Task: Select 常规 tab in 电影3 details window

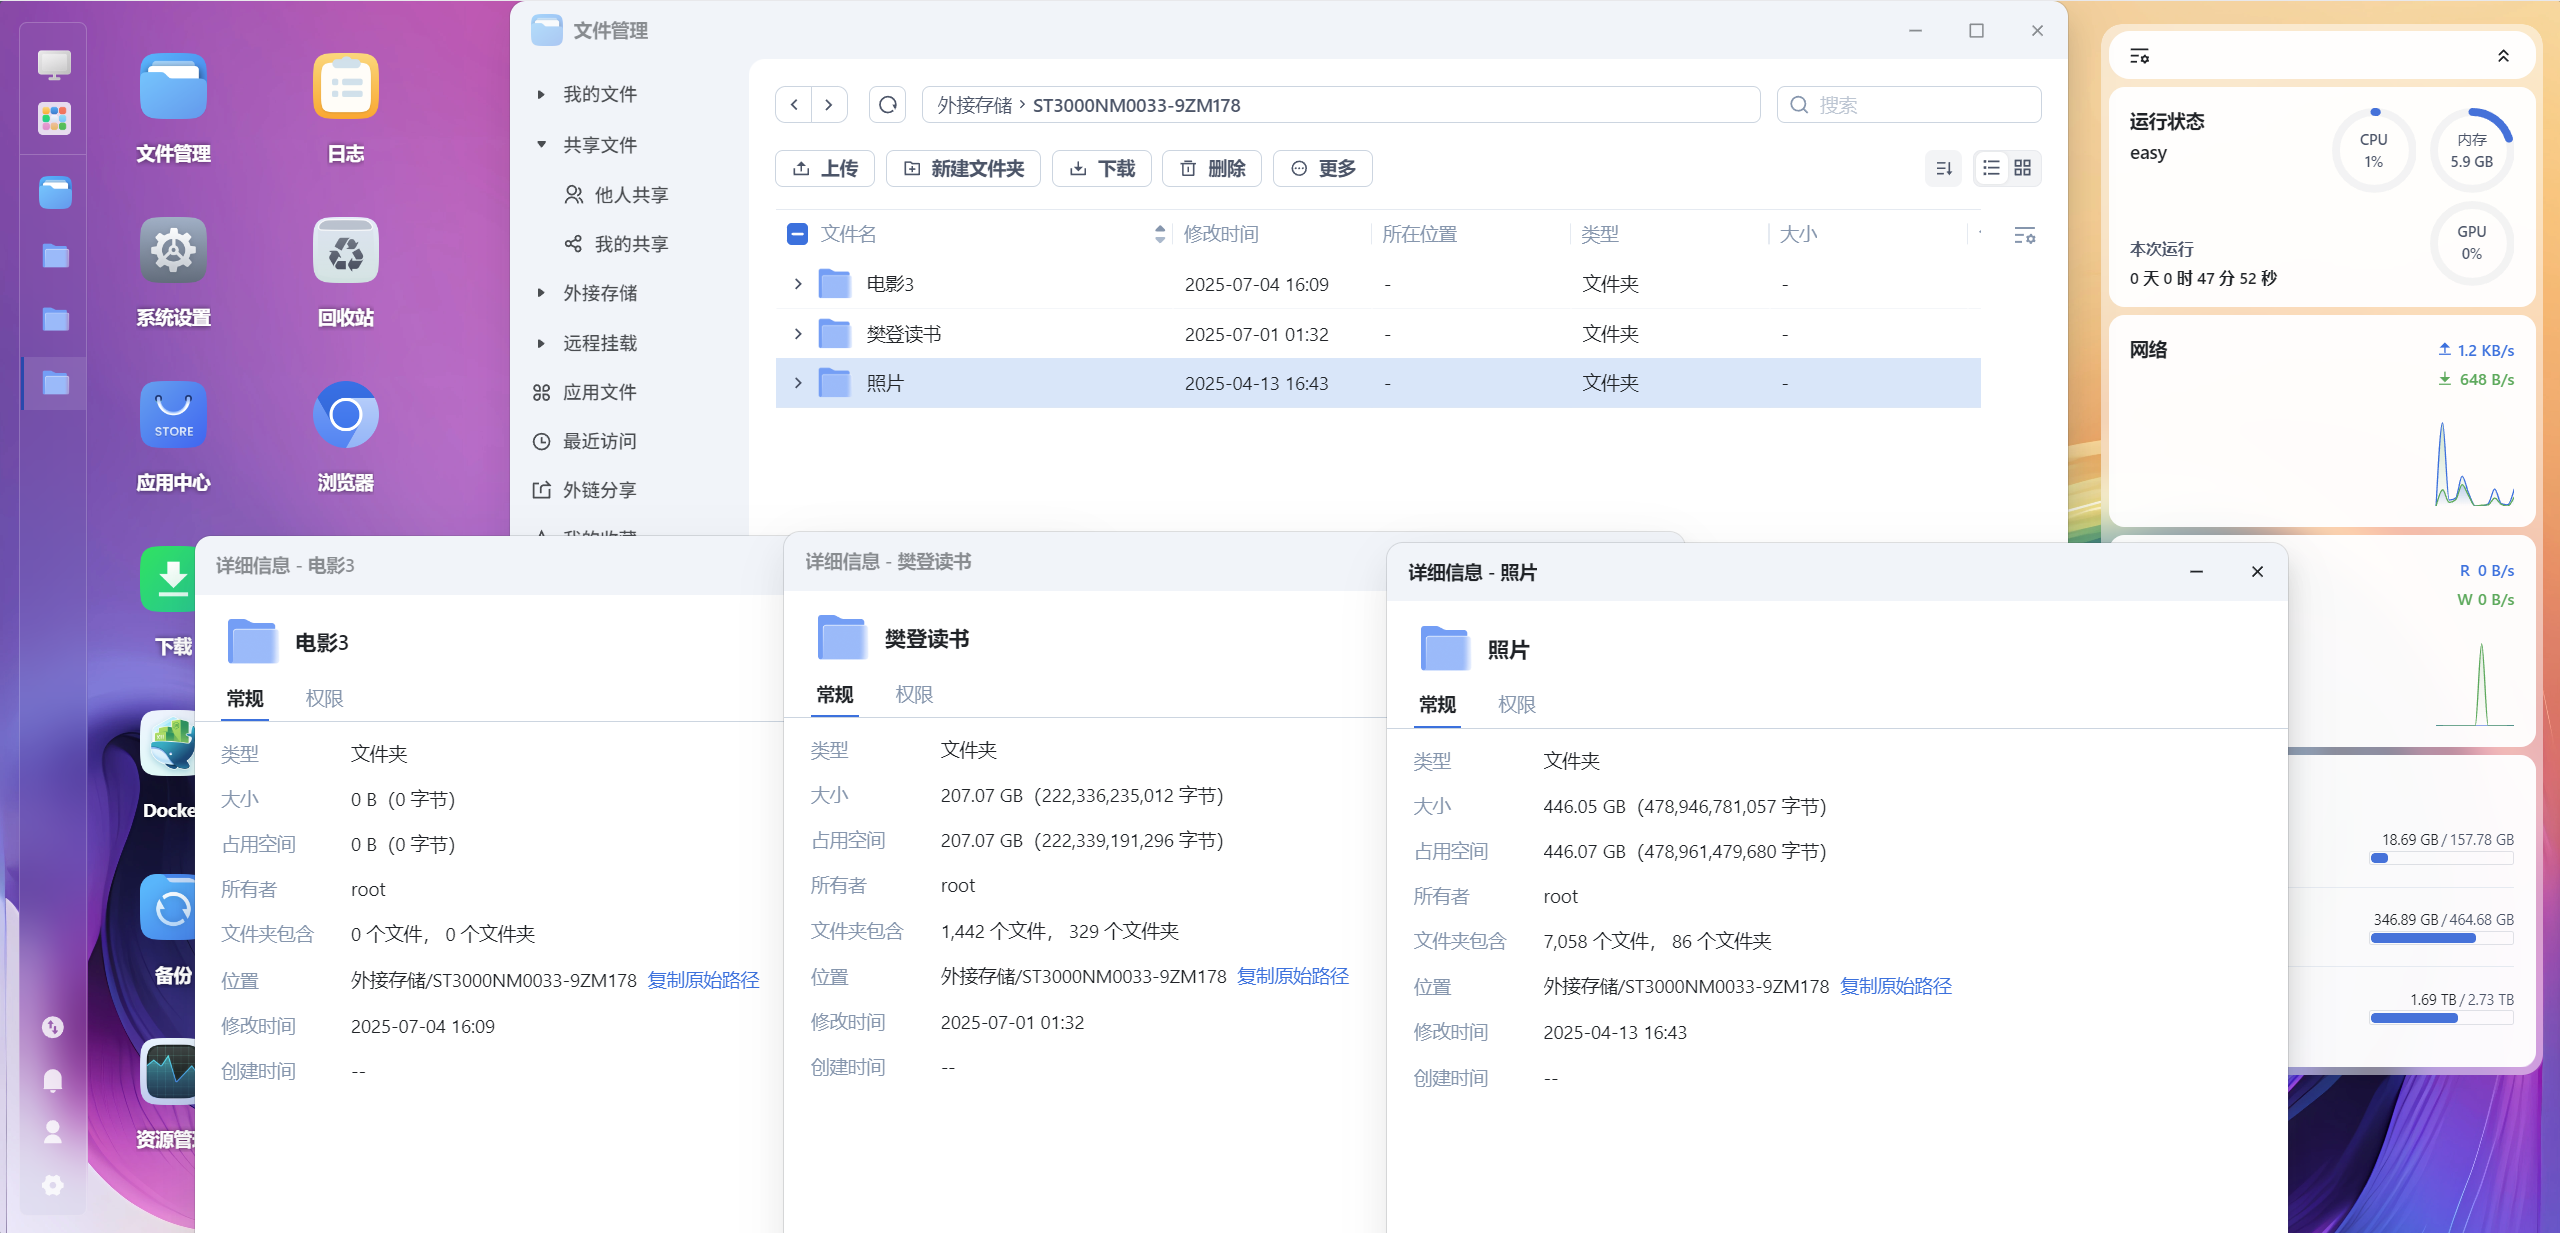Action: coord(245,698)
